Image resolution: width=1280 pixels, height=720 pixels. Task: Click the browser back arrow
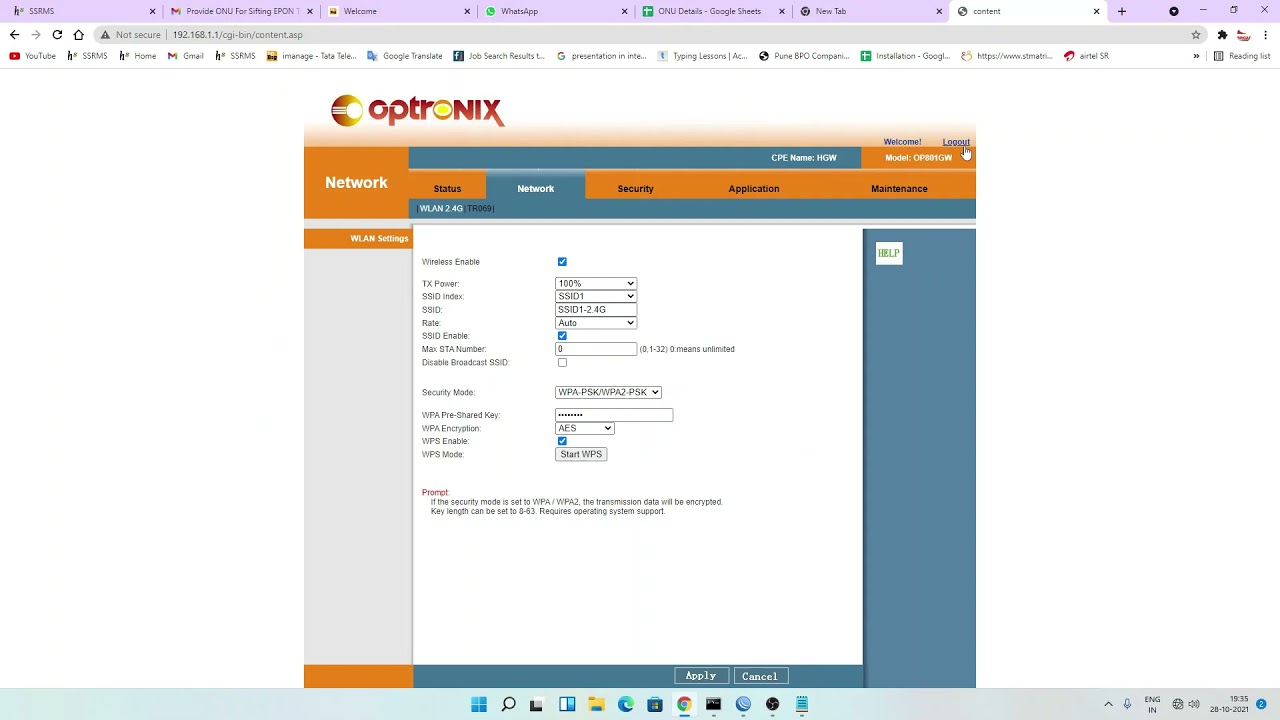pyautogui.click(x=14, y=34)
